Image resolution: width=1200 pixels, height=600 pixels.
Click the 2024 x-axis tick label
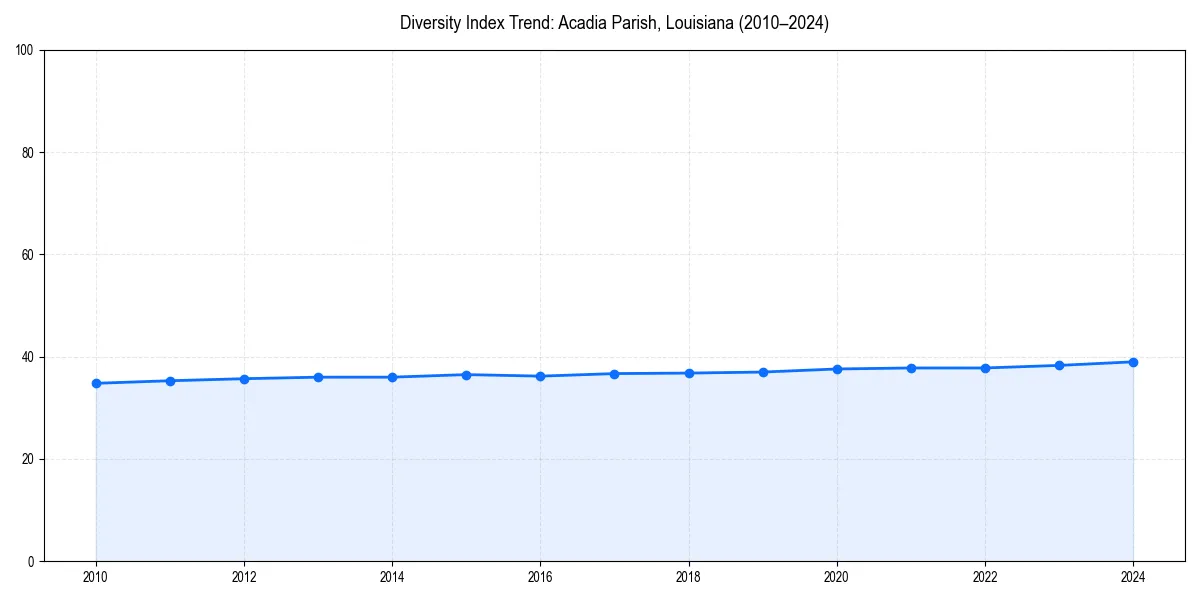[1133, 577]
